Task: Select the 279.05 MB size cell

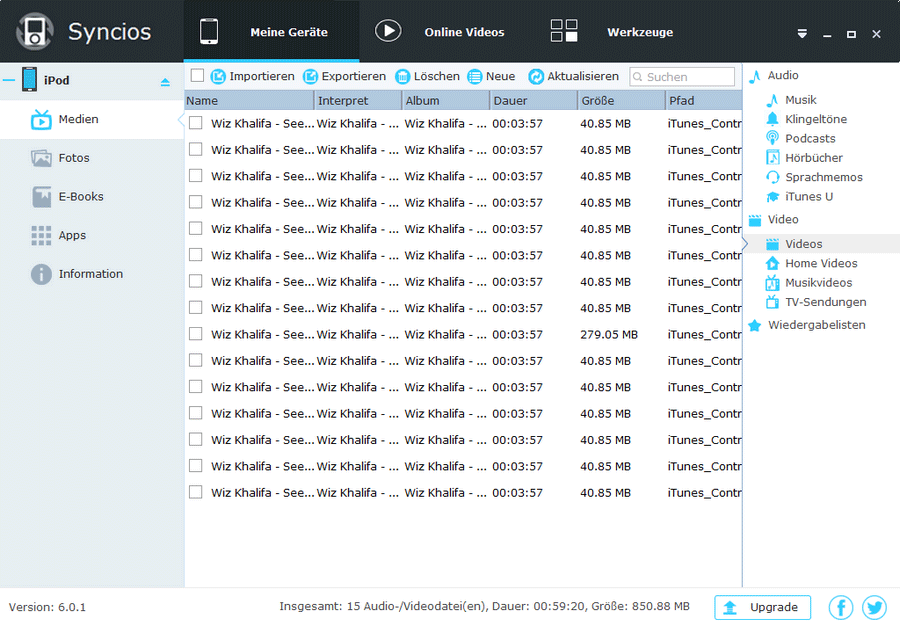Action: point(609,335)
